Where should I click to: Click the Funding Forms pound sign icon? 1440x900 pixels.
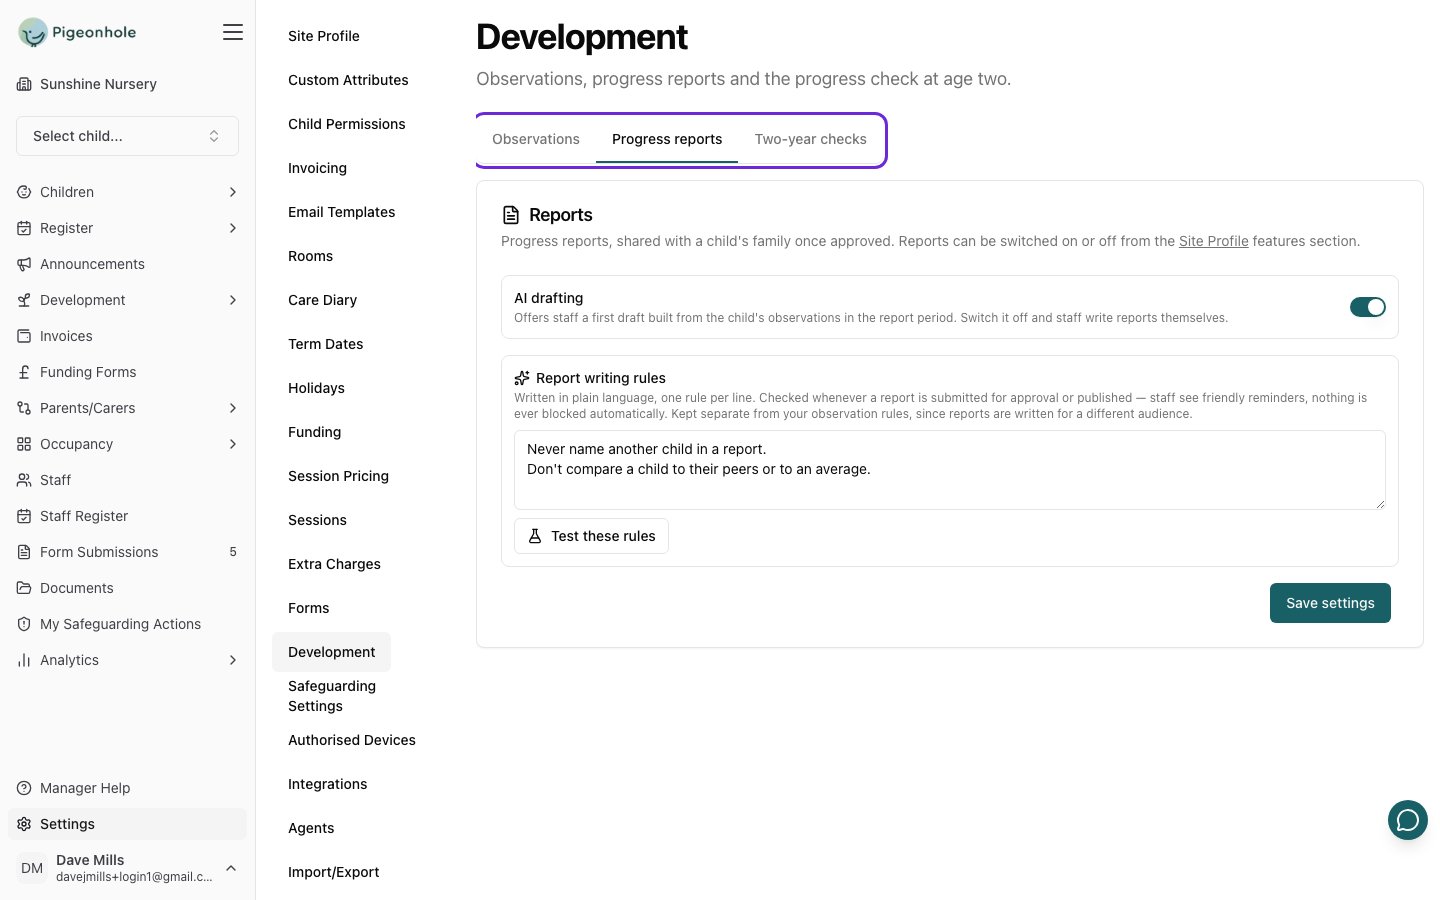click(24, 372)
